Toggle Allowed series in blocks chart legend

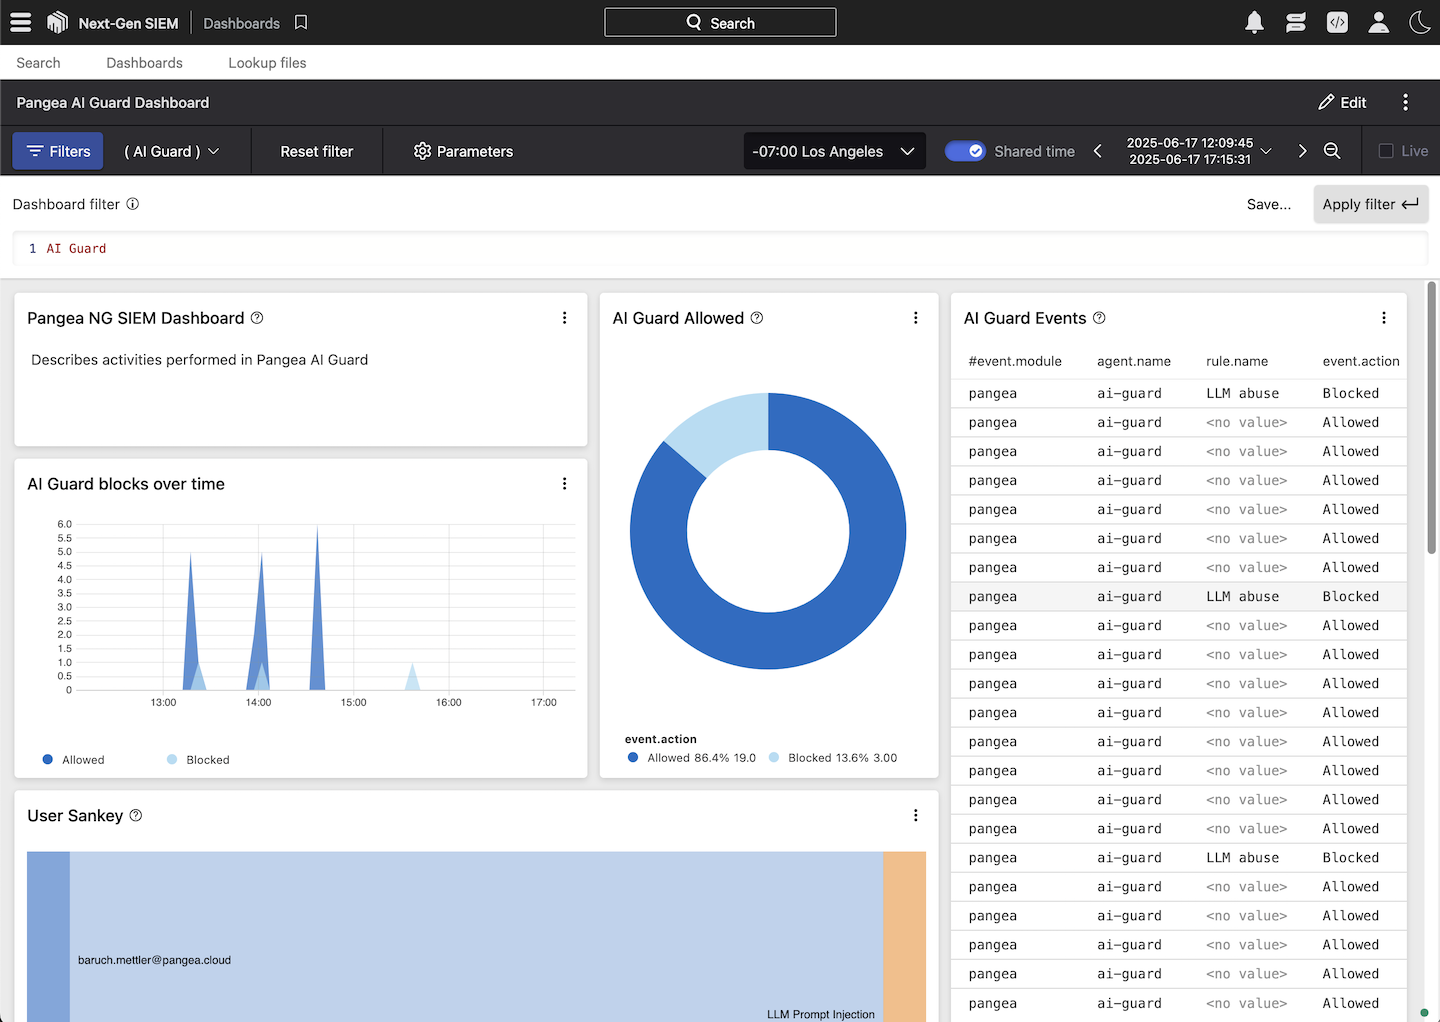[73, 760]
